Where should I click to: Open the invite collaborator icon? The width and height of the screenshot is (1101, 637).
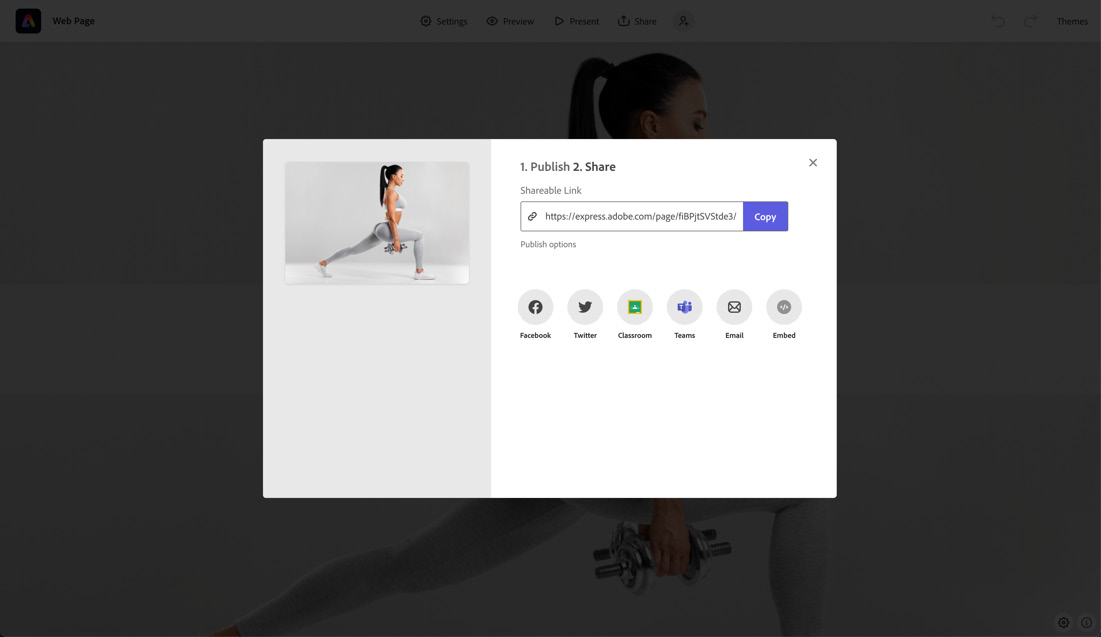683,21
